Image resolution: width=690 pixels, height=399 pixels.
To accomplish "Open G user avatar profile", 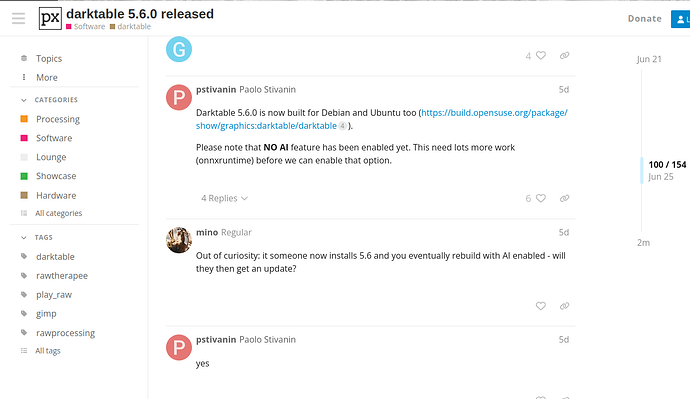I will pyautogui.click(x=179, y=49).
